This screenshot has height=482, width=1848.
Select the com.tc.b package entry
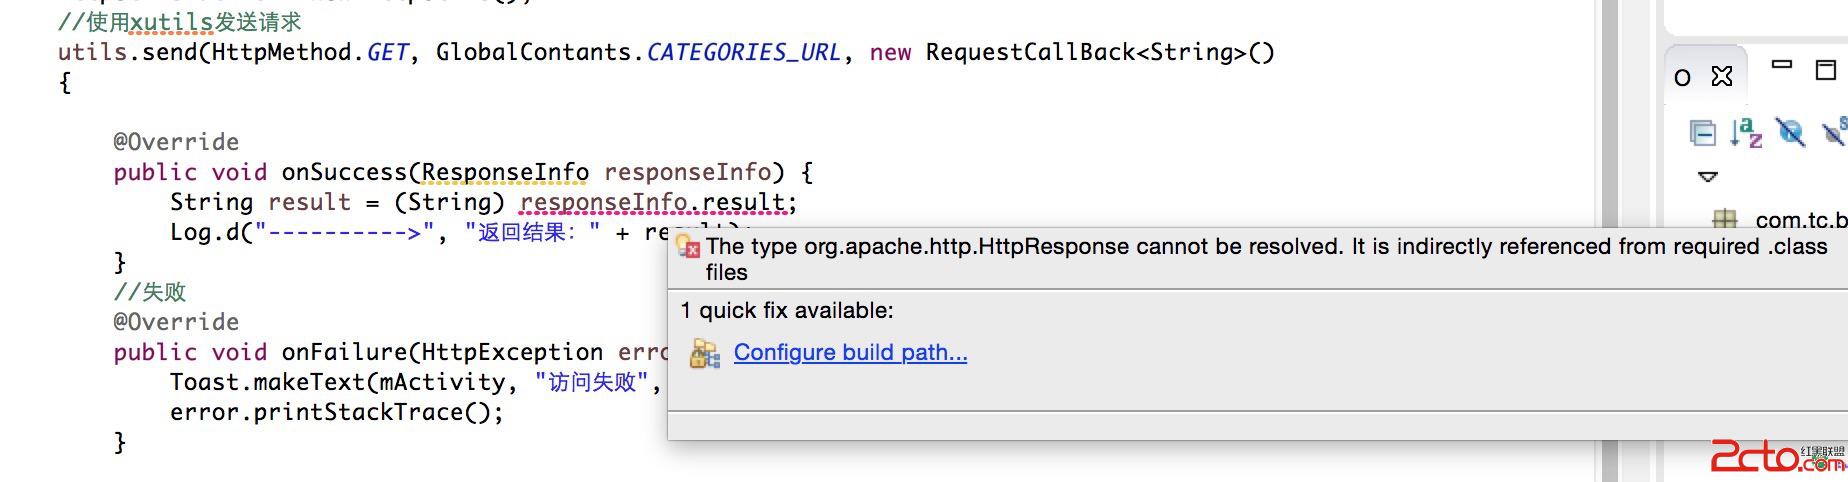click(x=1800, y=220)
